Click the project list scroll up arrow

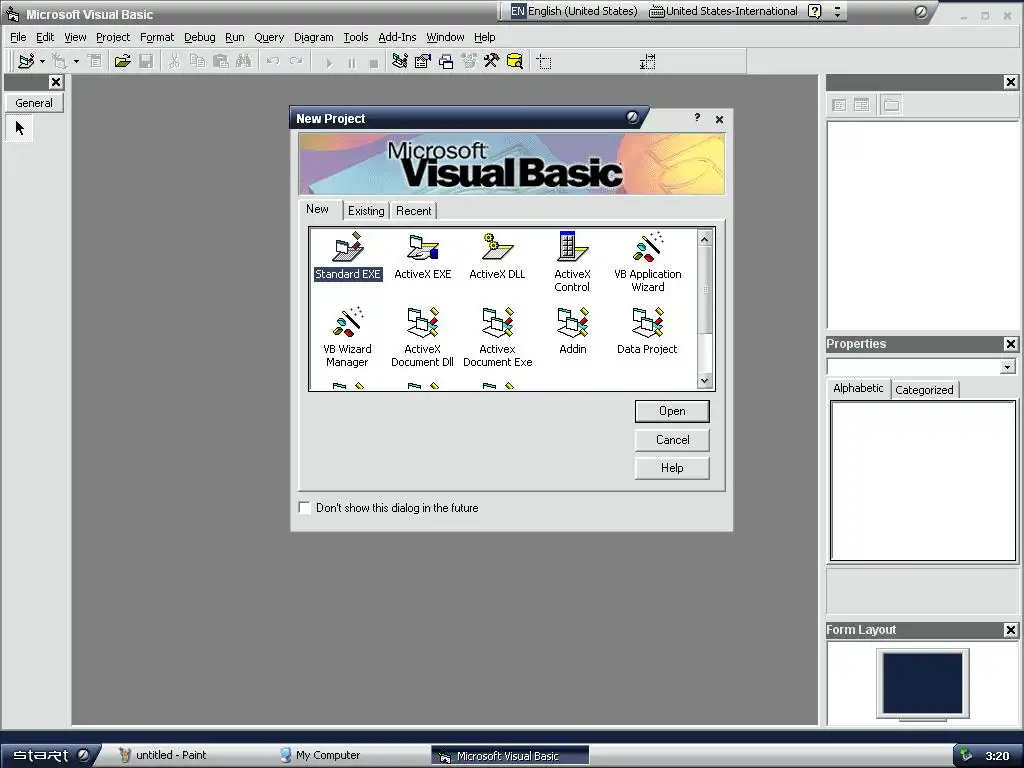[x=705, y=239]
